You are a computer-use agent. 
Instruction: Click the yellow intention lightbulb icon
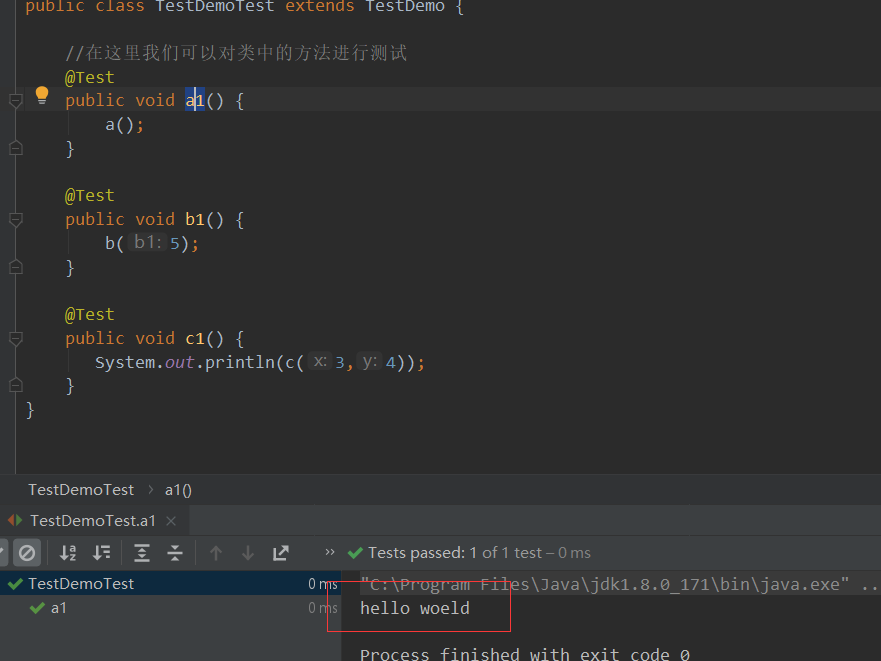point(42,96)
